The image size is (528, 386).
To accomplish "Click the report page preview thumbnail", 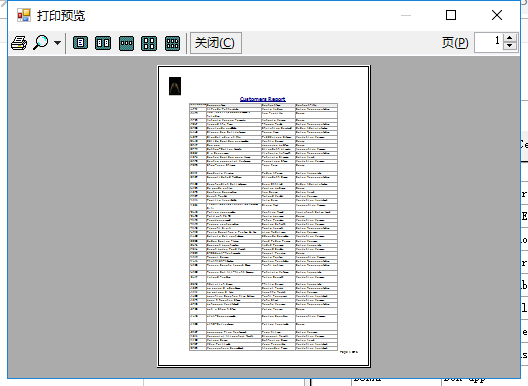I will click(264, 216).
